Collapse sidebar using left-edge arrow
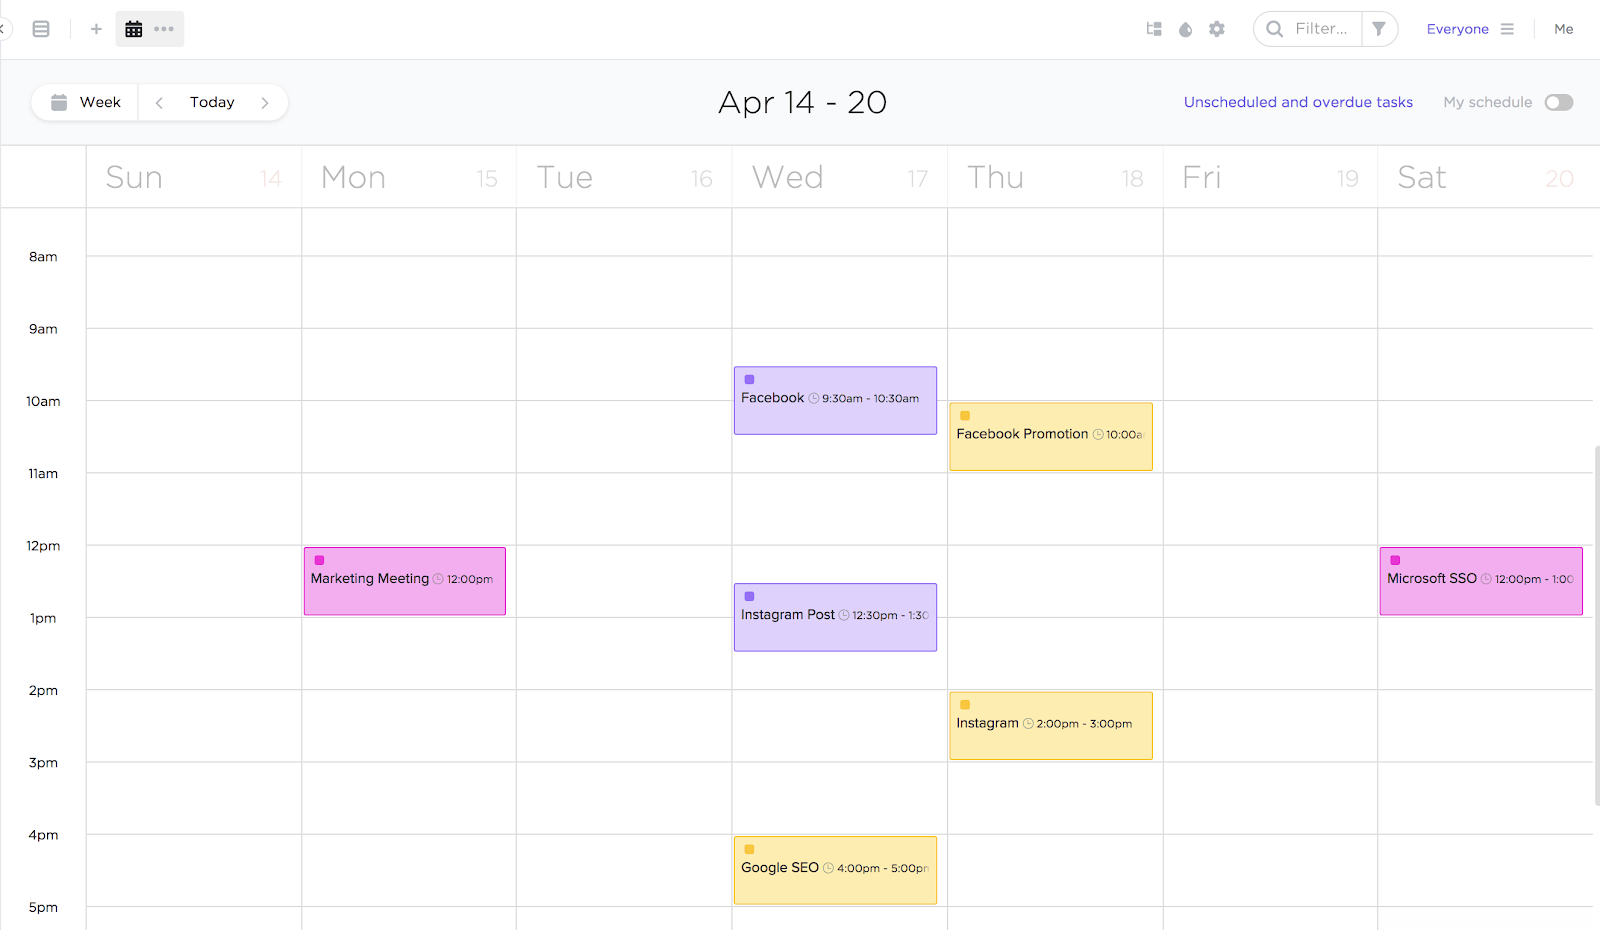This screenshot has width=1600, height=930. coord(3,29)
